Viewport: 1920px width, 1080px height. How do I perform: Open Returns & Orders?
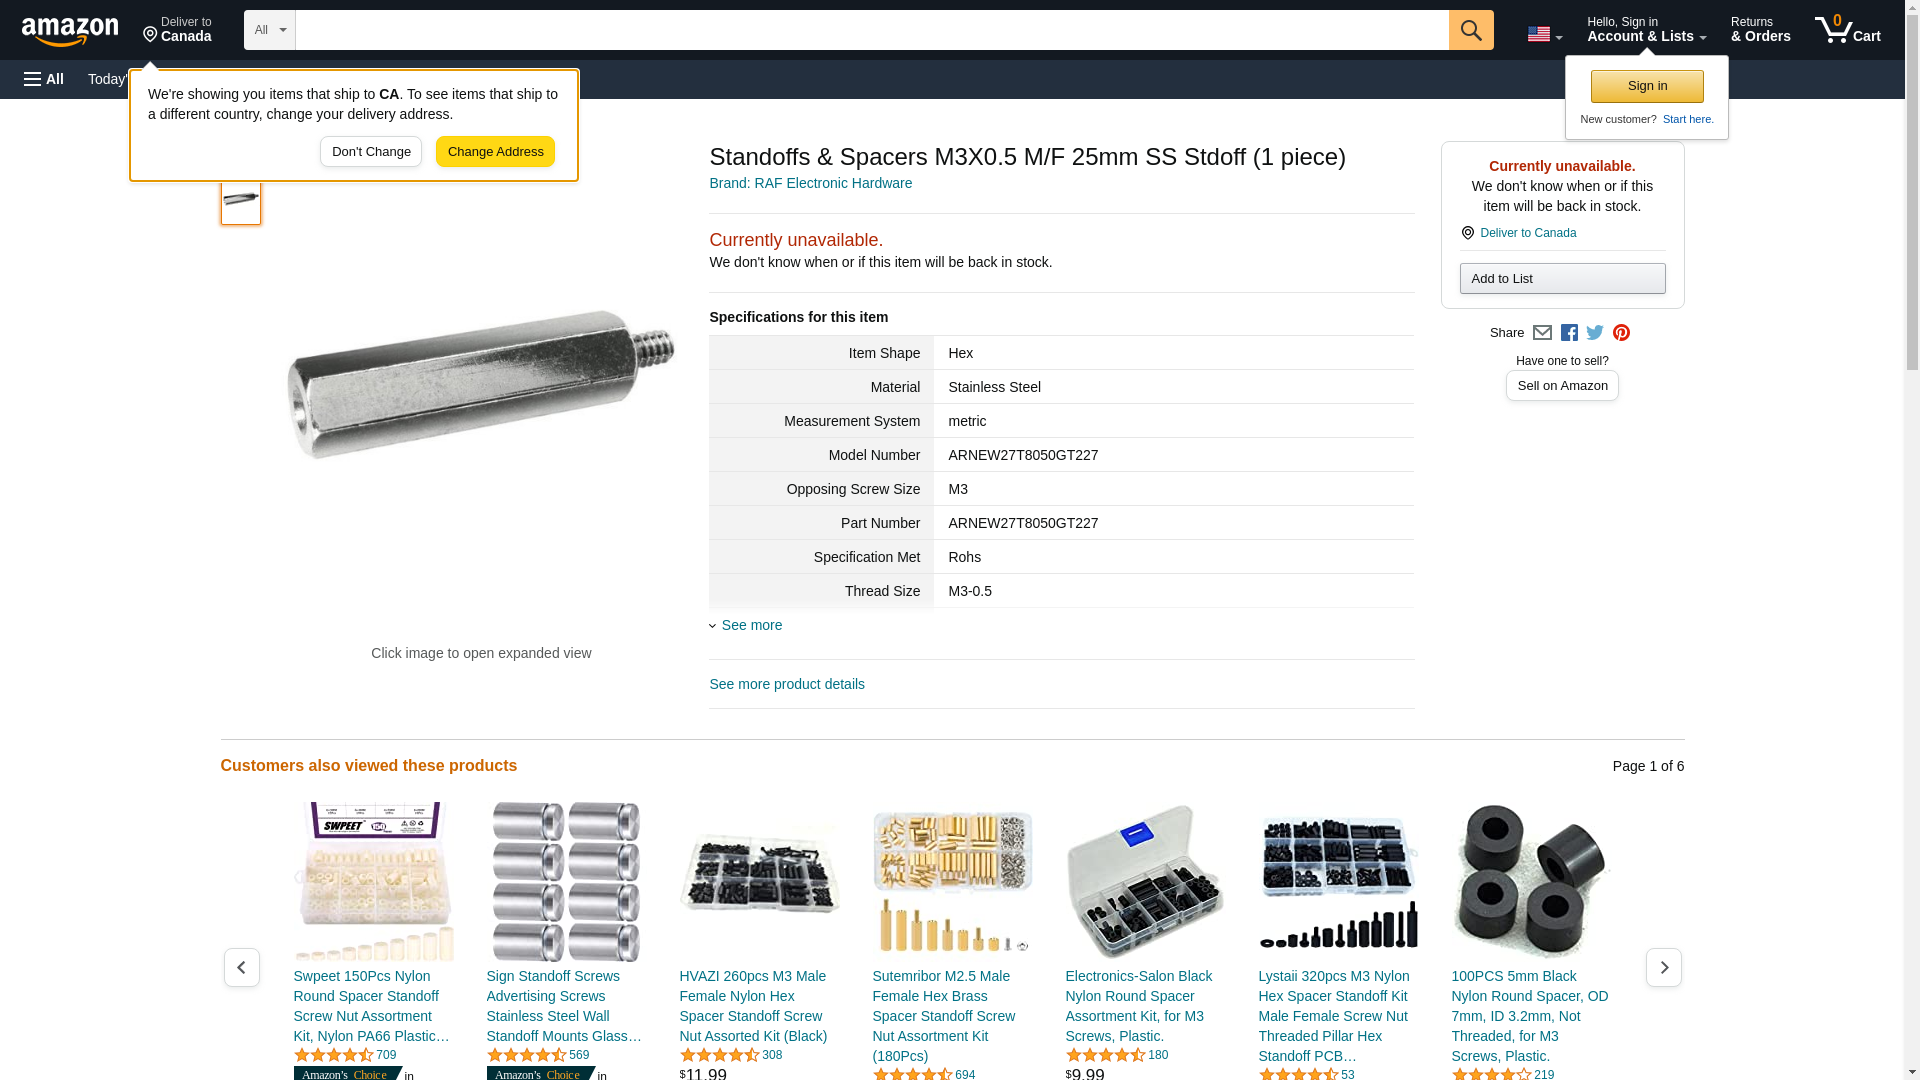pos(1760,30)
